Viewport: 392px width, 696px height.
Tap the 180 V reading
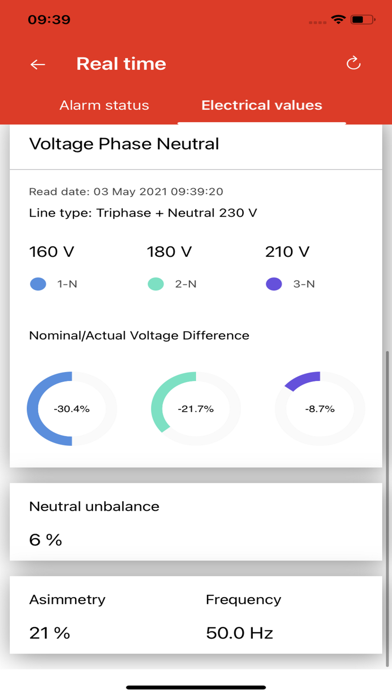tap(170, 252)
